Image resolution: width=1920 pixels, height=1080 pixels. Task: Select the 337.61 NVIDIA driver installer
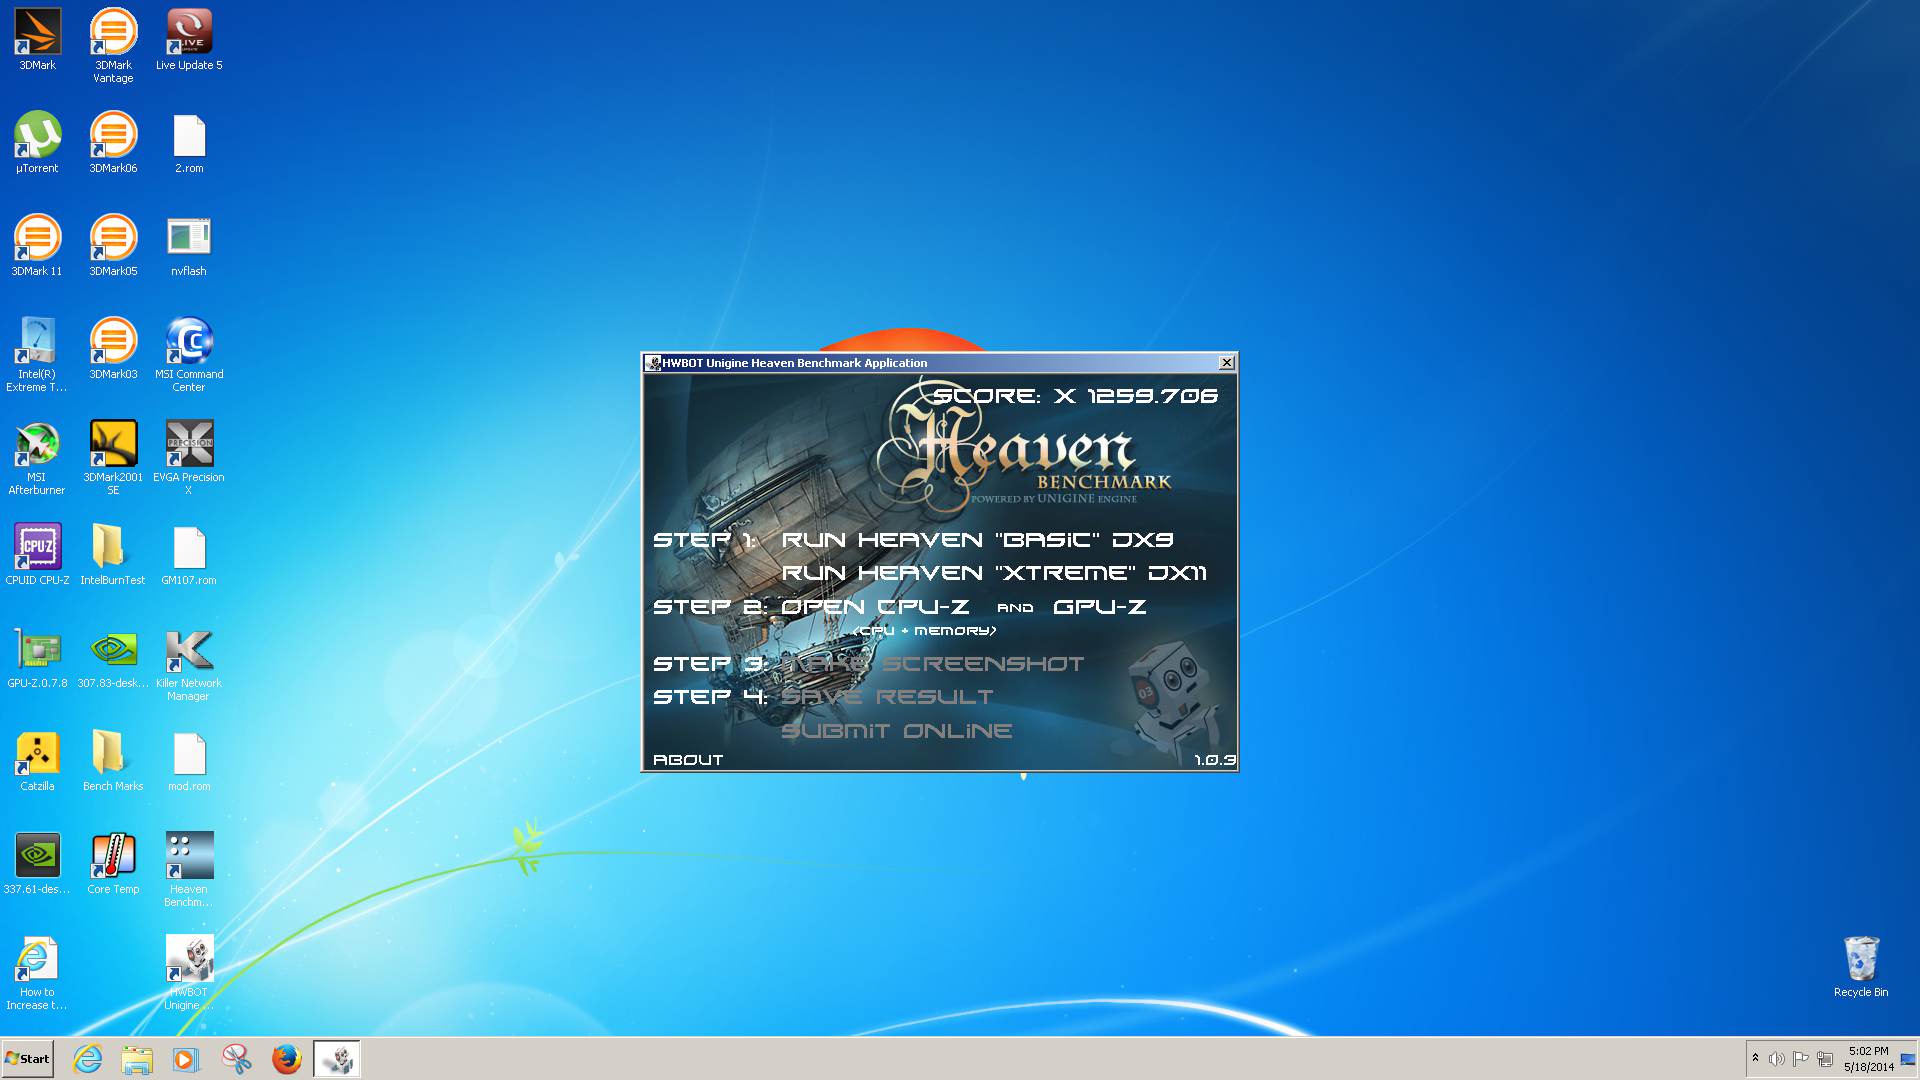(x=37, y=864)
